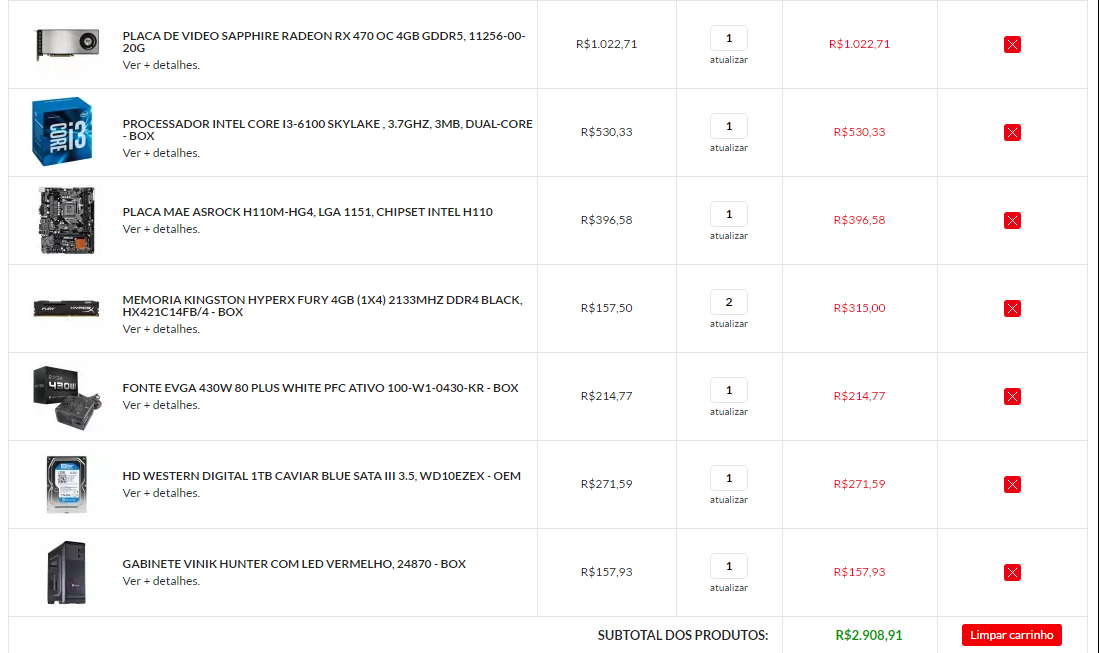Remove the Sapphire Radeon RX 470 from cart
The height and width of the screenshot is (653, 1099).
(x=1011, y=45)
